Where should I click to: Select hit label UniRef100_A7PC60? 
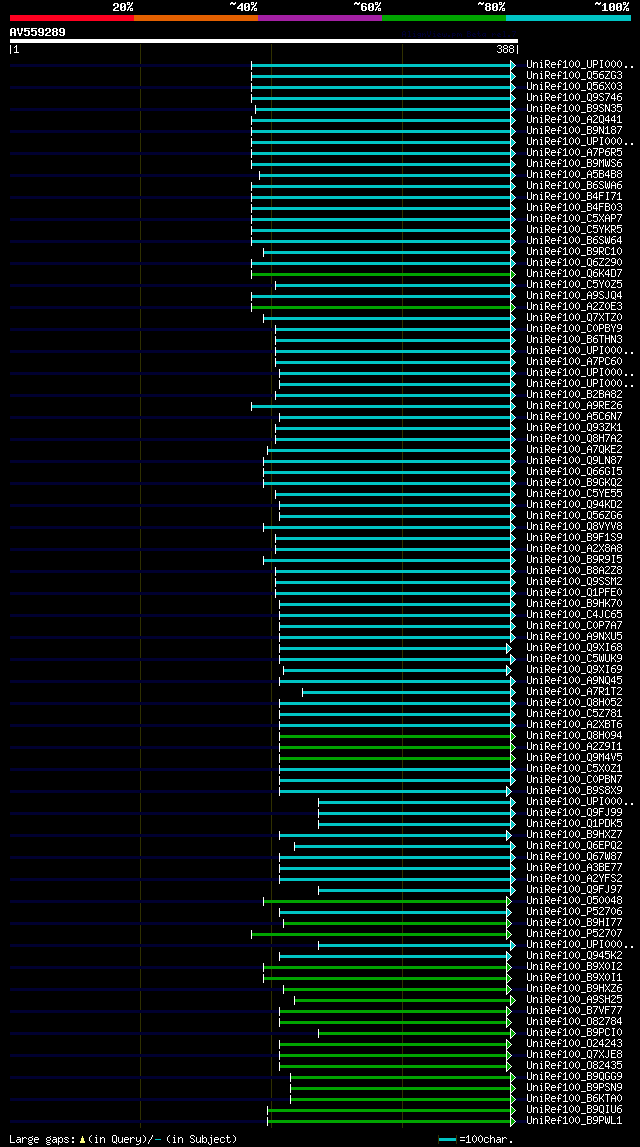coord(574,361)
